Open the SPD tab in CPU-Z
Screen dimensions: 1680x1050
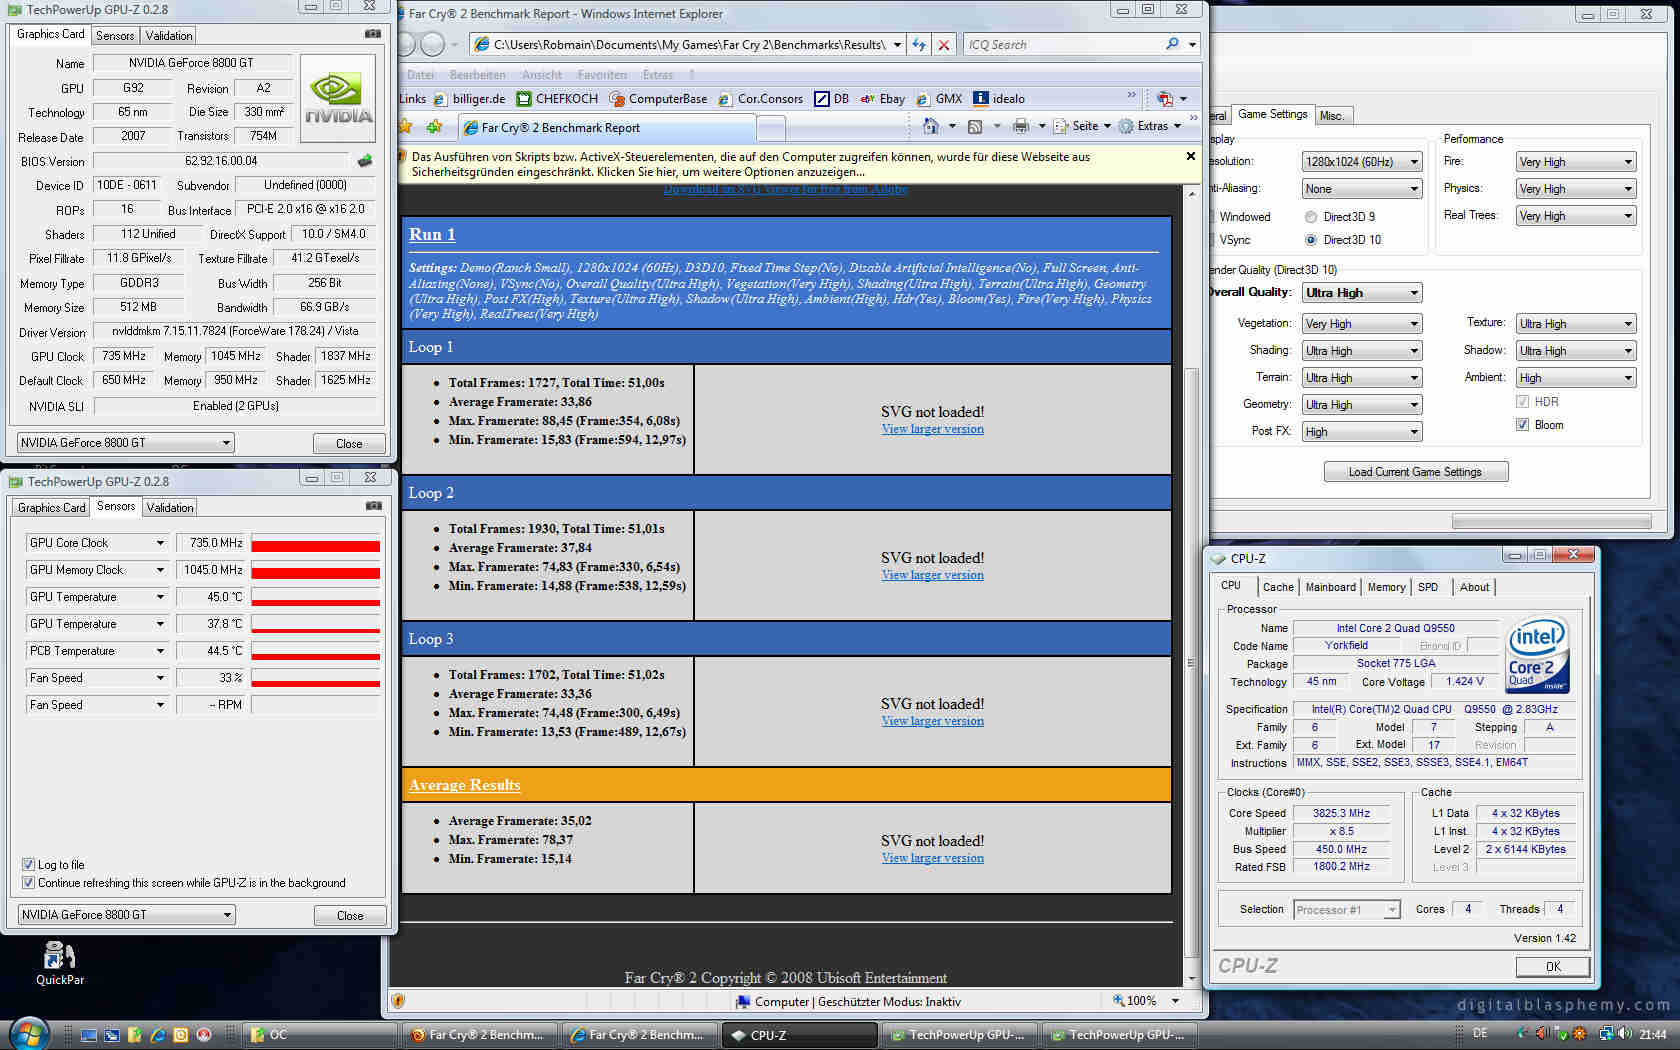(1428, 587)
